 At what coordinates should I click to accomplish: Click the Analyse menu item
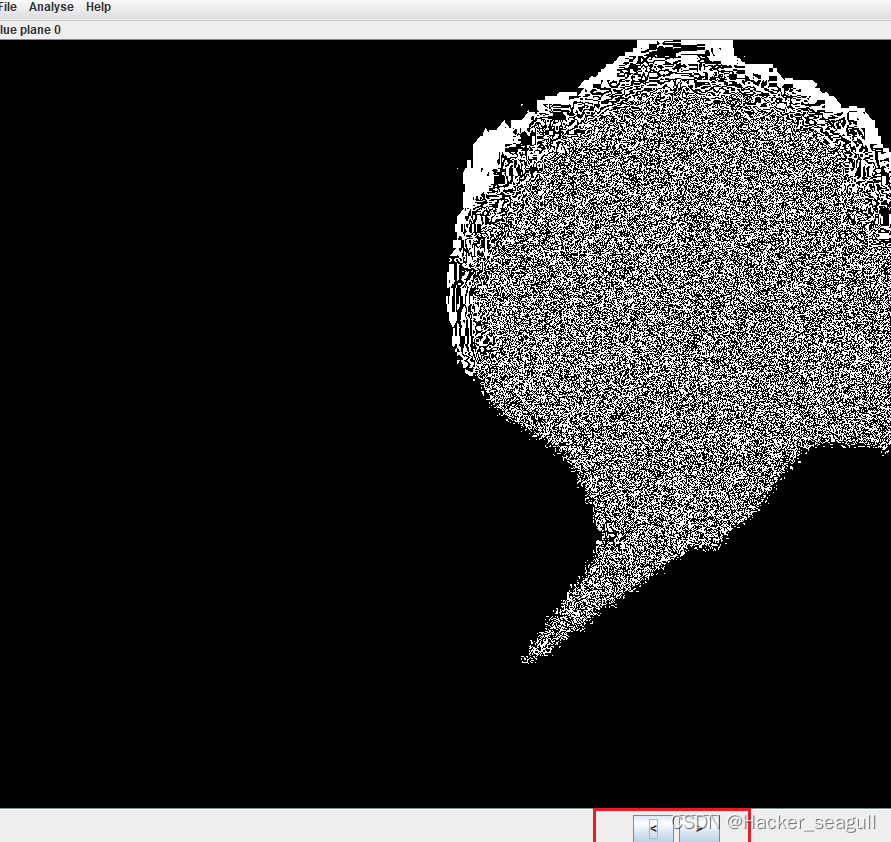(x=51, y=7)
